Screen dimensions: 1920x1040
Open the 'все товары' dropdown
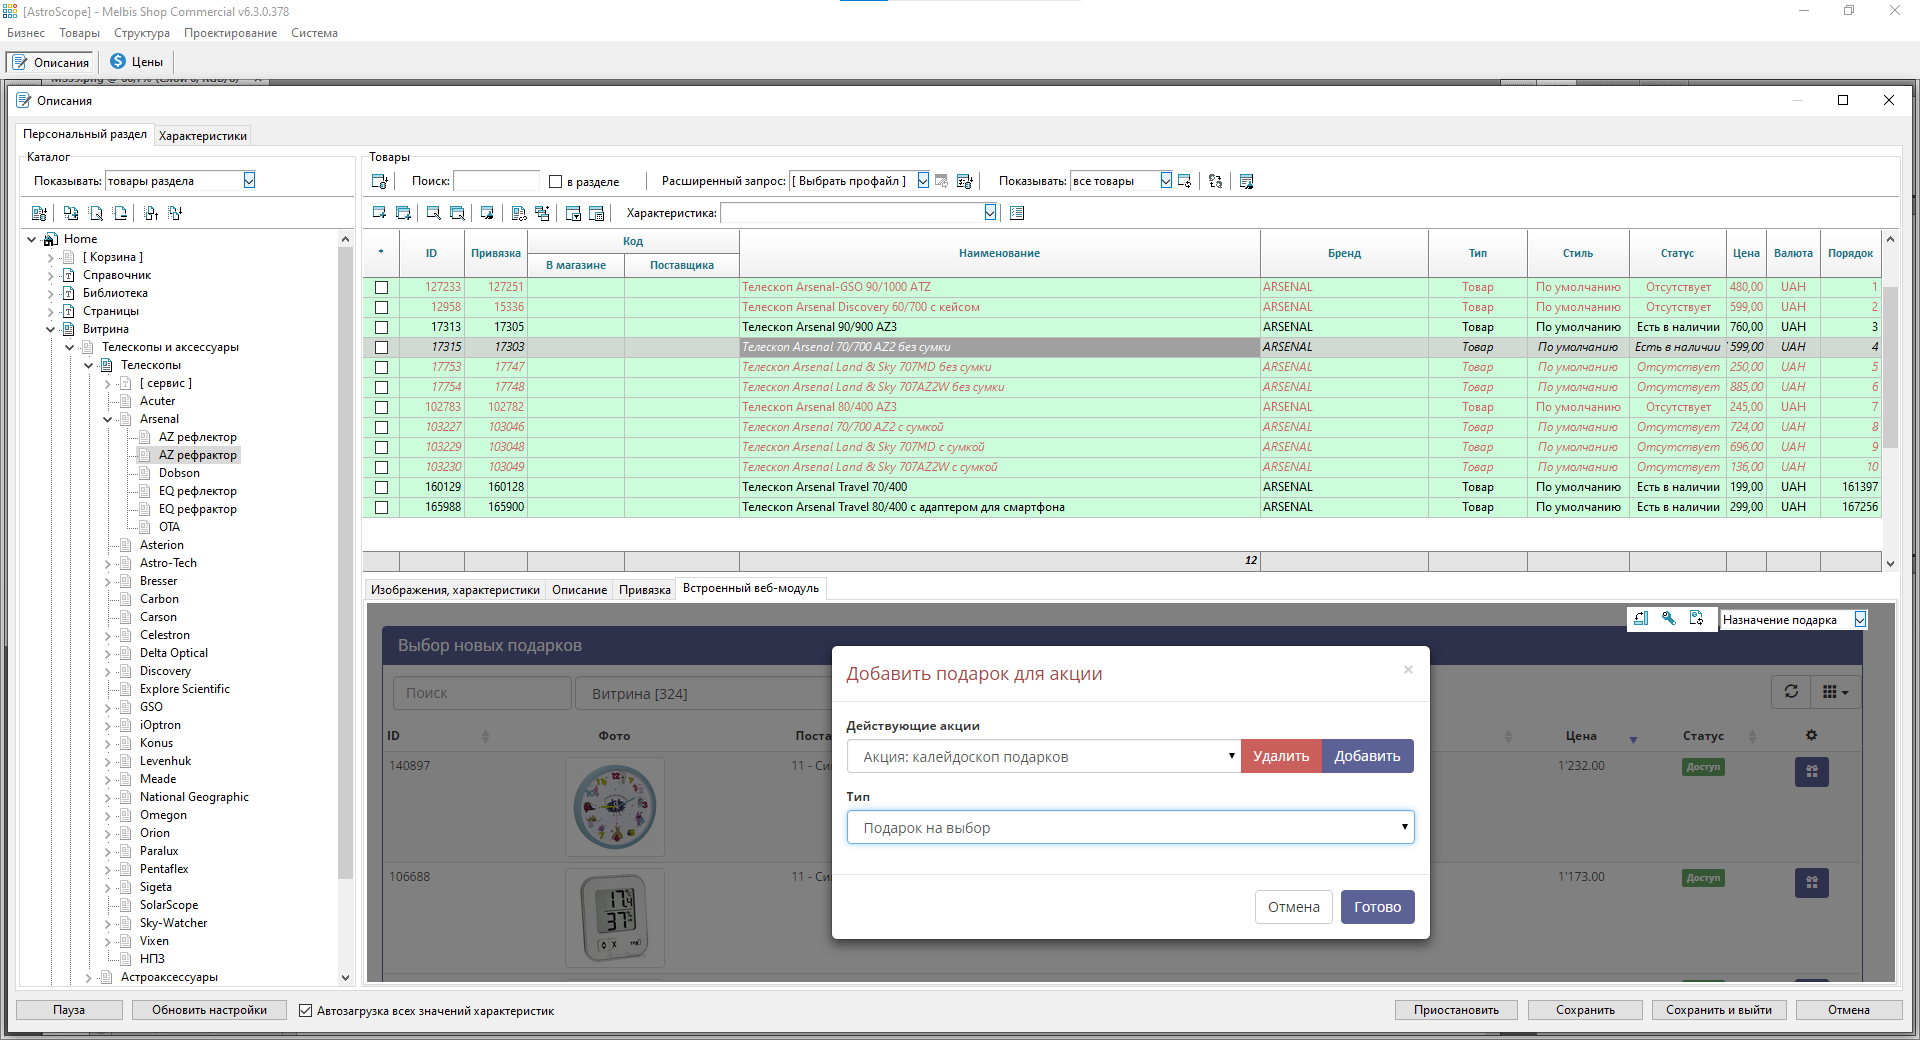pos(1166,181)
